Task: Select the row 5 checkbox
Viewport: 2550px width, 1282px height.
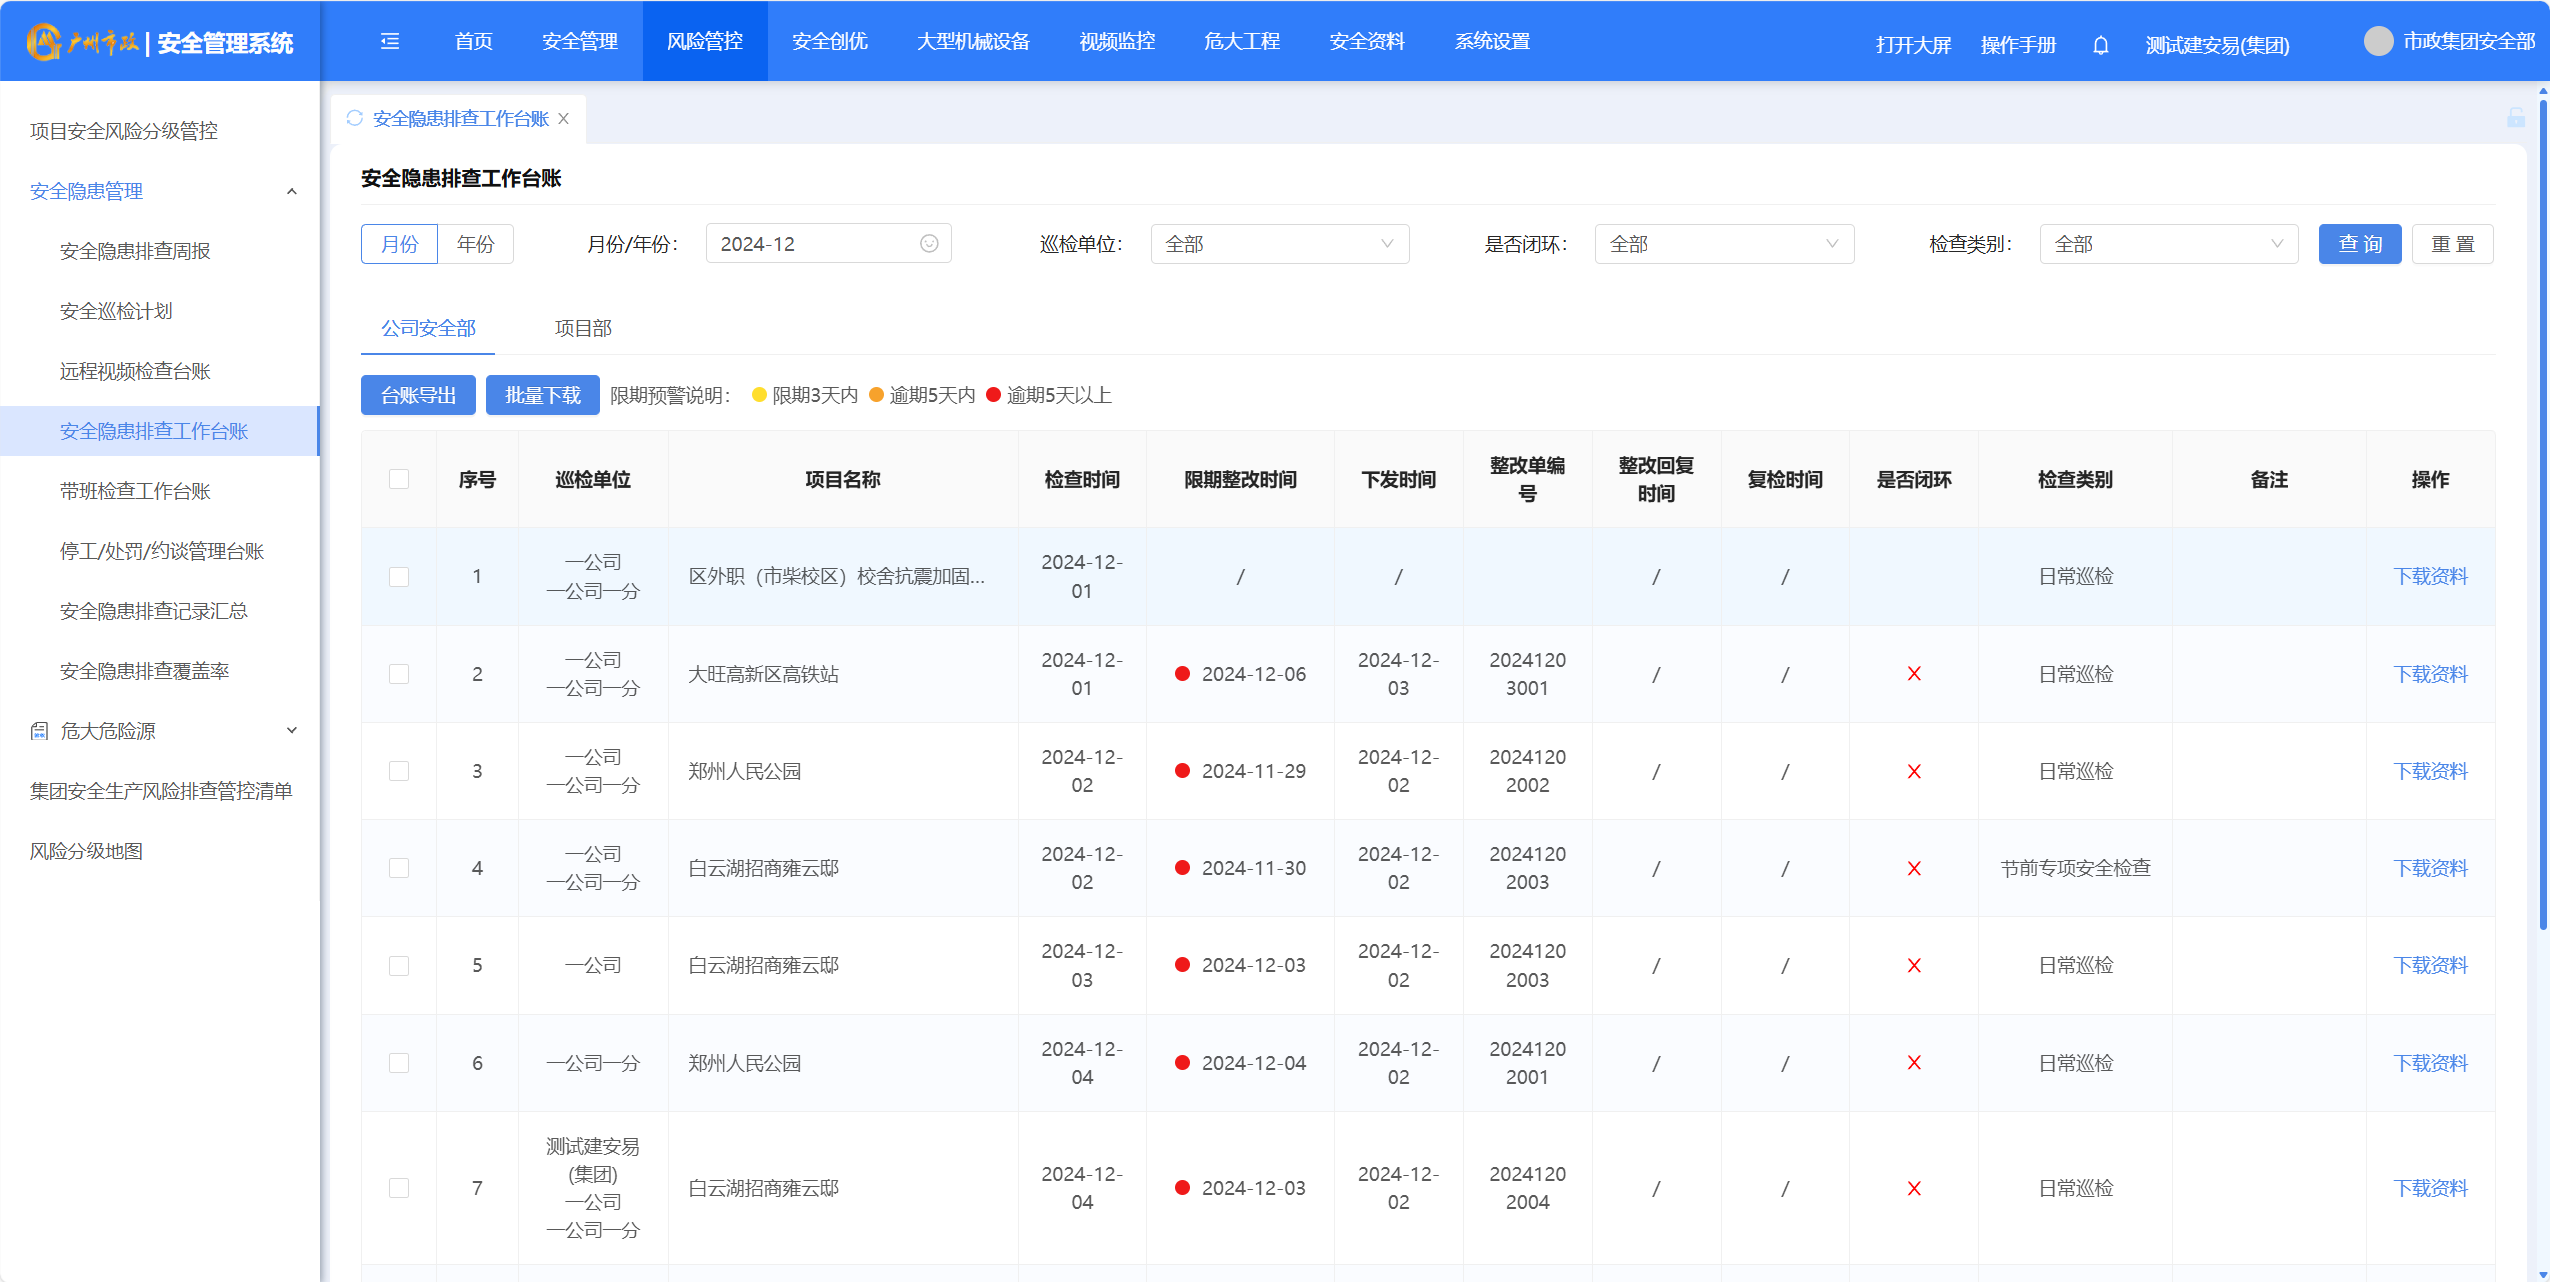Action: coord(399,966)
